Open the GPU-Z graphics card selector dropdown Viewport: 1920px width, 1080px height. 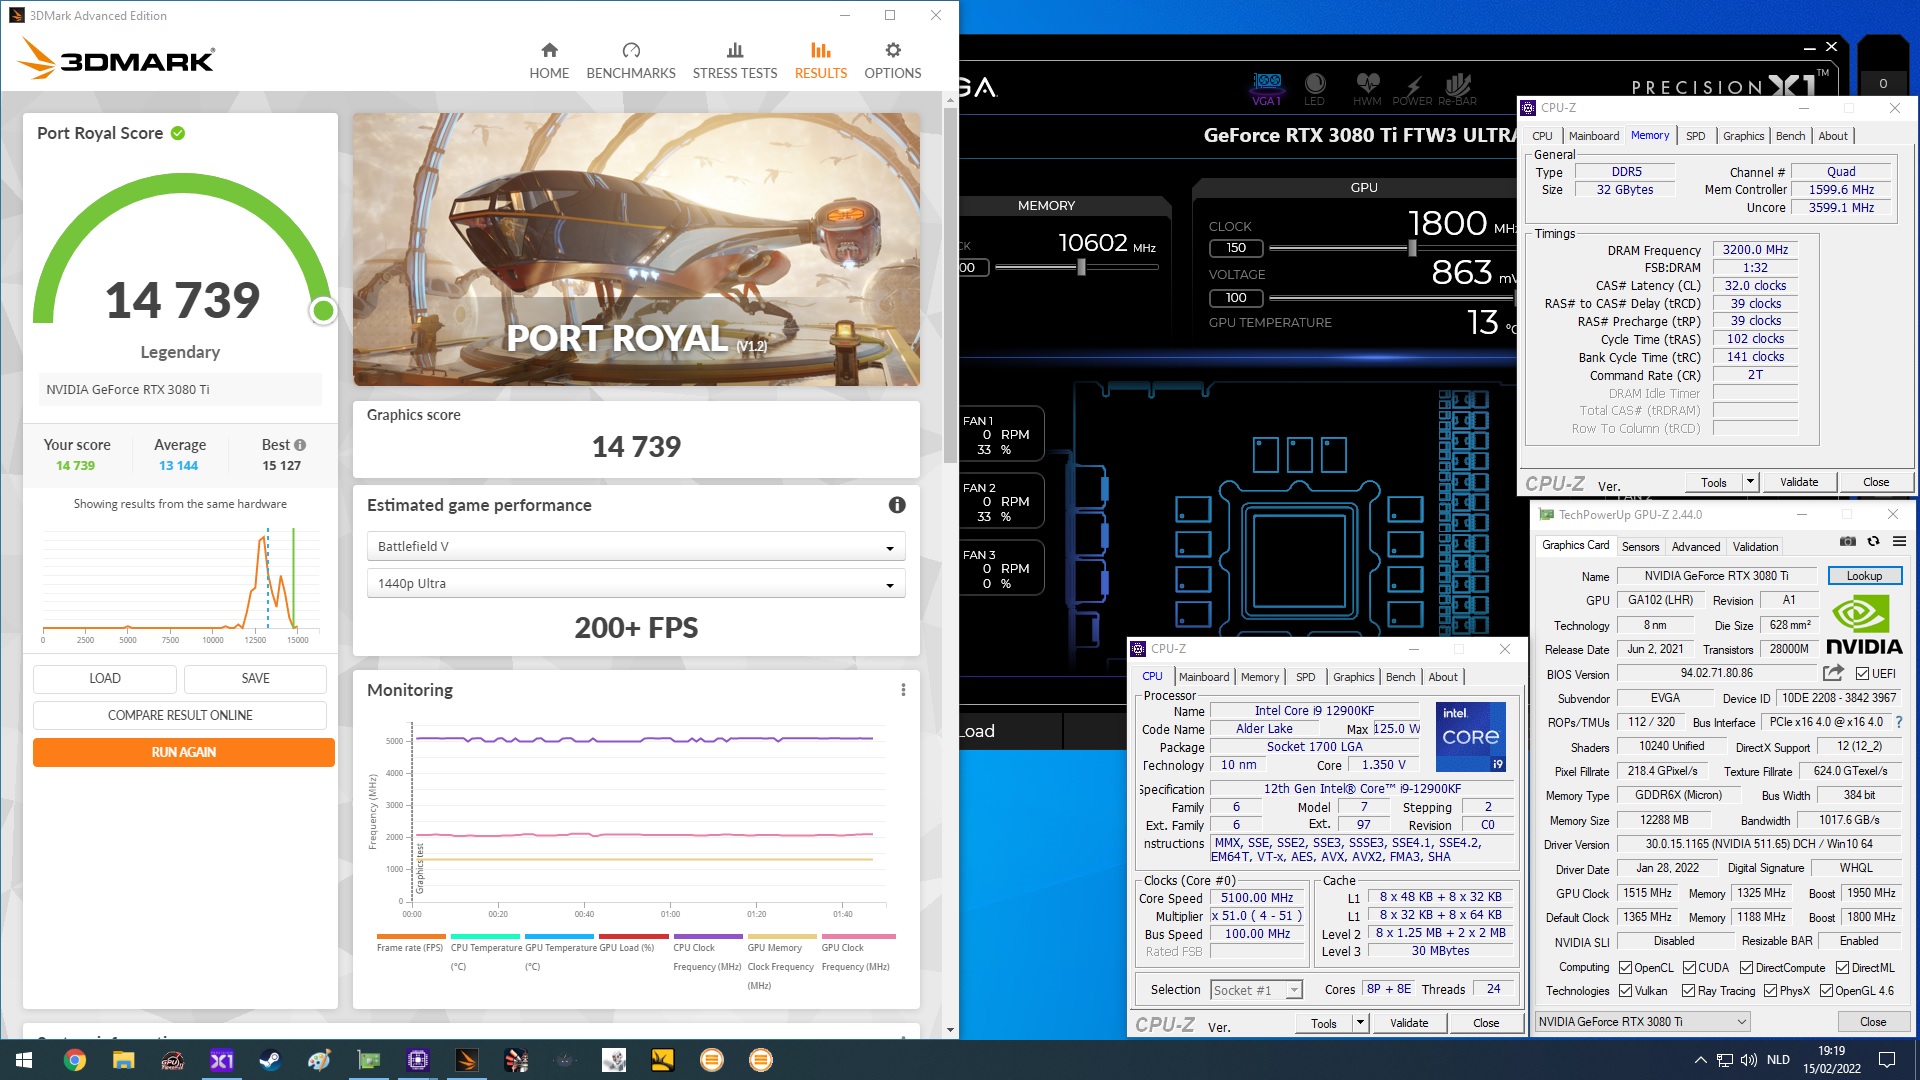point(1642,1022)
